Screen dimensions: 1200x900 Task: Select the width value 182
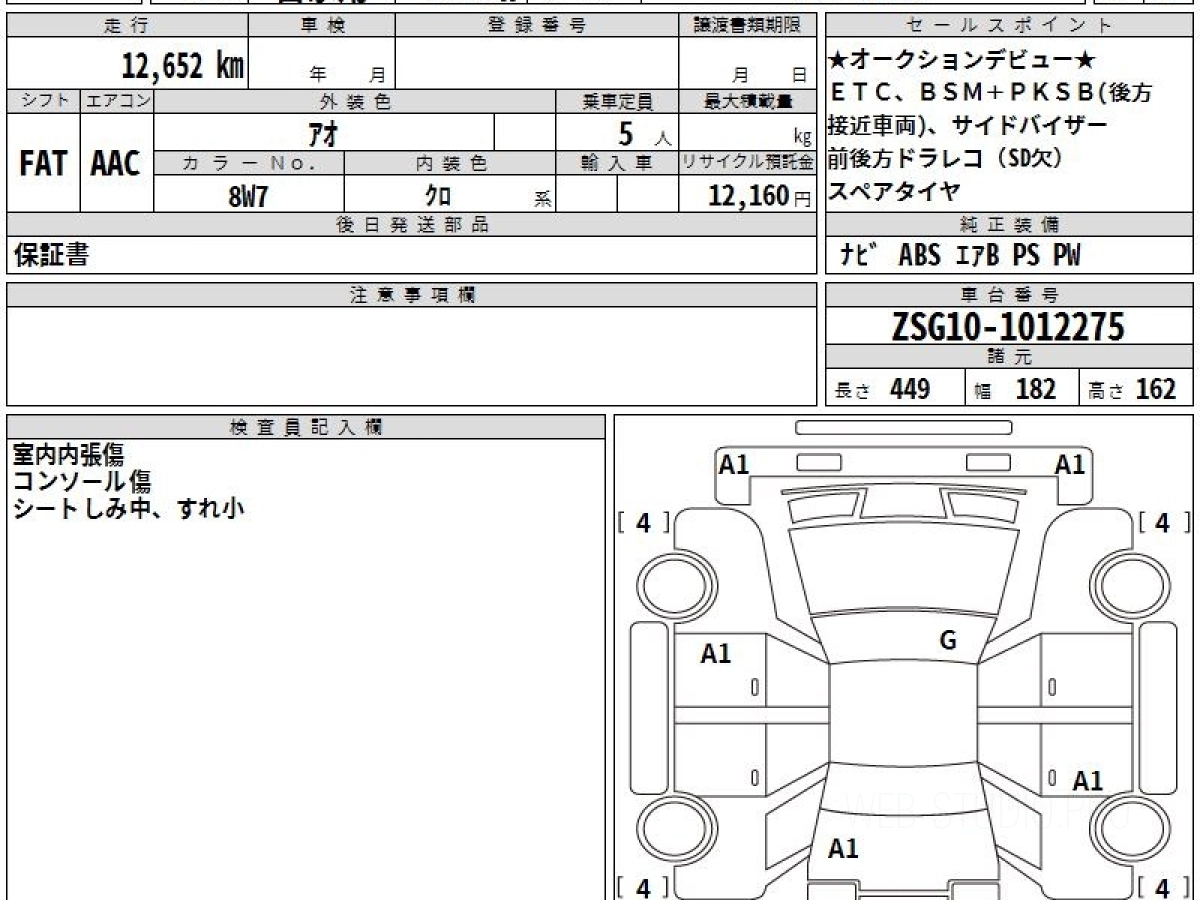[x=1036, y=389]
